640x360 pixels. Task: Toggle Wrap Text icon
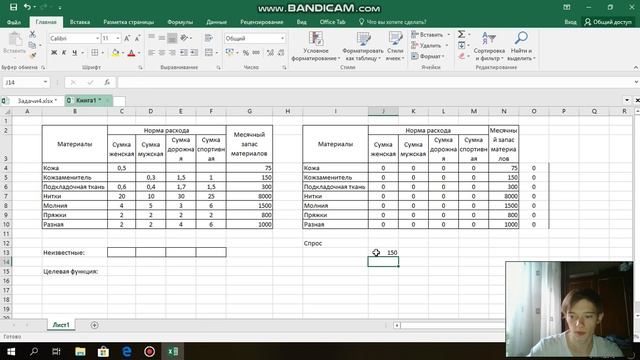tap(209, 38)
